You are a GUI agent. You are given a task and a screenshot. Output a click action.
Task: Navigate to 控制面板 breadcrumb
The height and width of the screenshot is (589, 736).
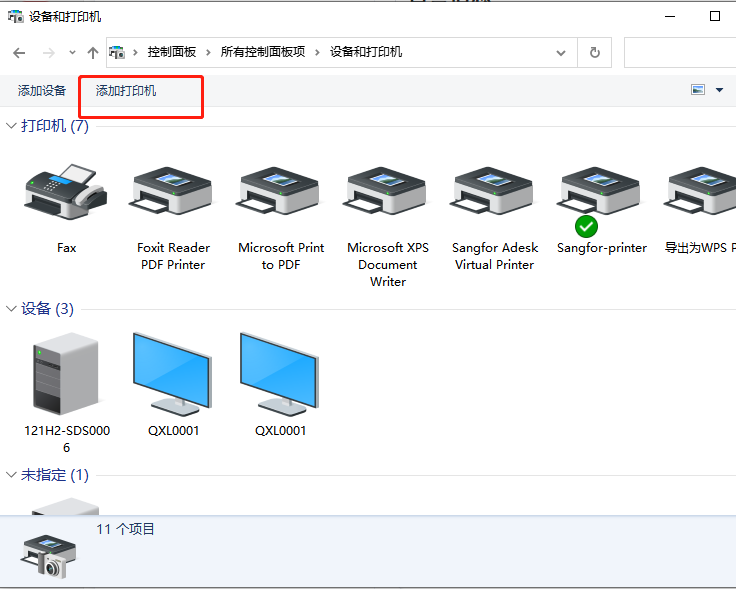(x=172, y=52)
